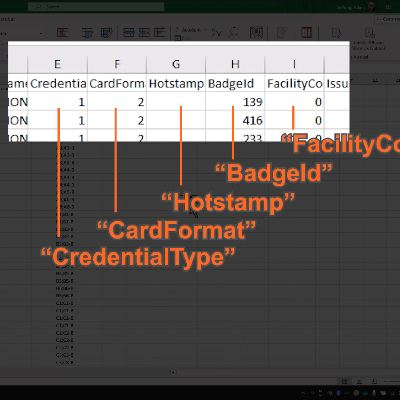Switch to Page Layout view
The height and width of the screenshot is (400, 400).
pos(360,381)
